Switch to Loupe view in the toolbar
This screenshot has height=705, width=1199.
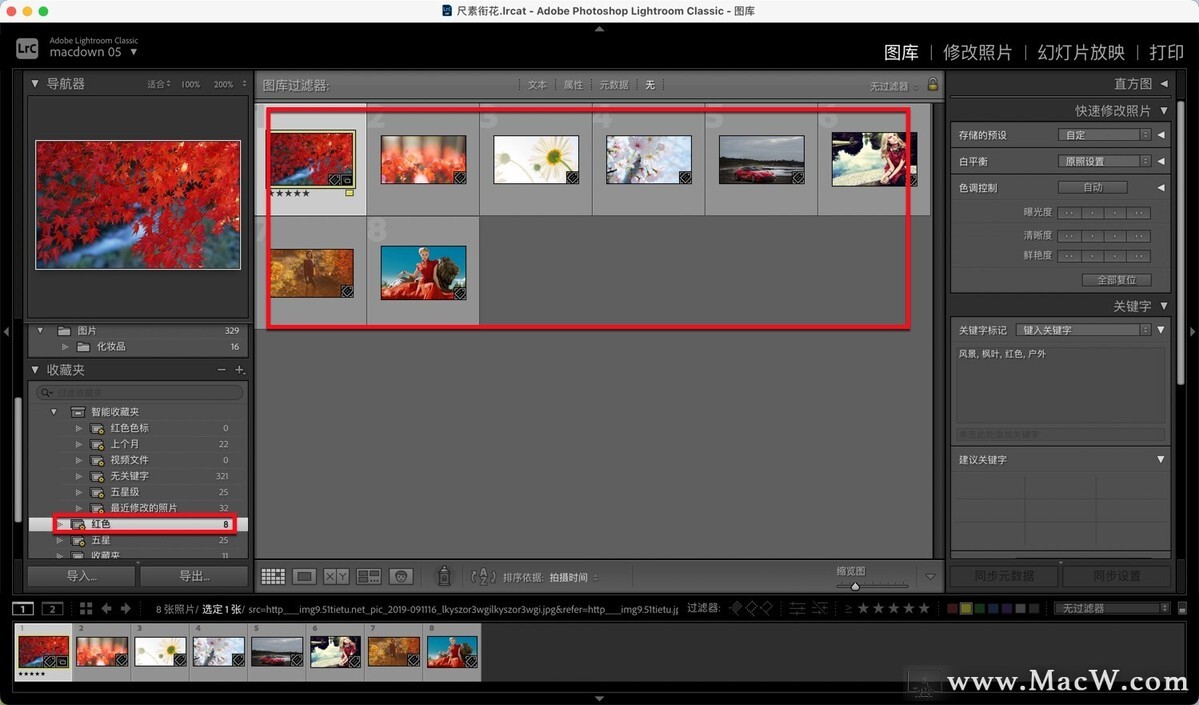pos(304,577)
